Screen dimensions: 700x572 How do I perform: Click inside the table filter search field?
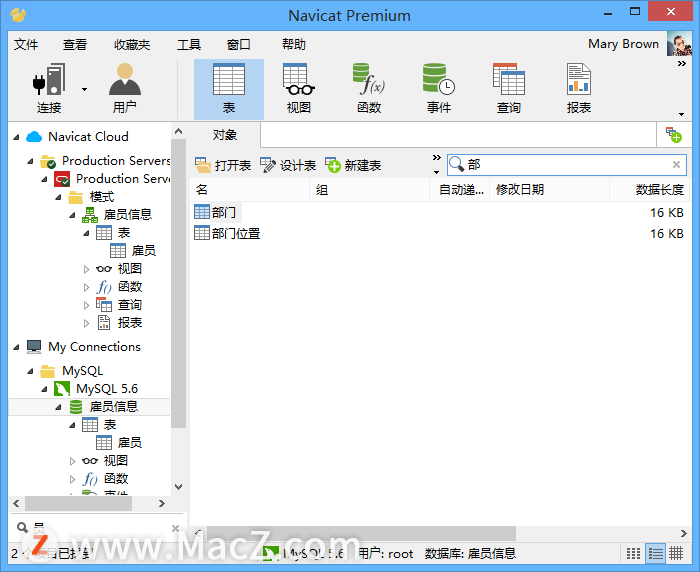point(567,165)
